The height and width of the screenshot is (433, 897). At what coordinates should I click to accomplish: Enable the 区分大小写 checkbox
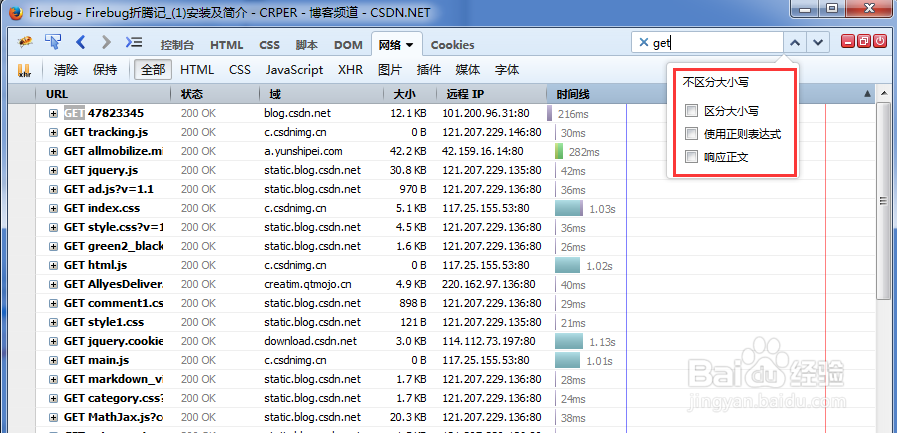tap(692, 111)
